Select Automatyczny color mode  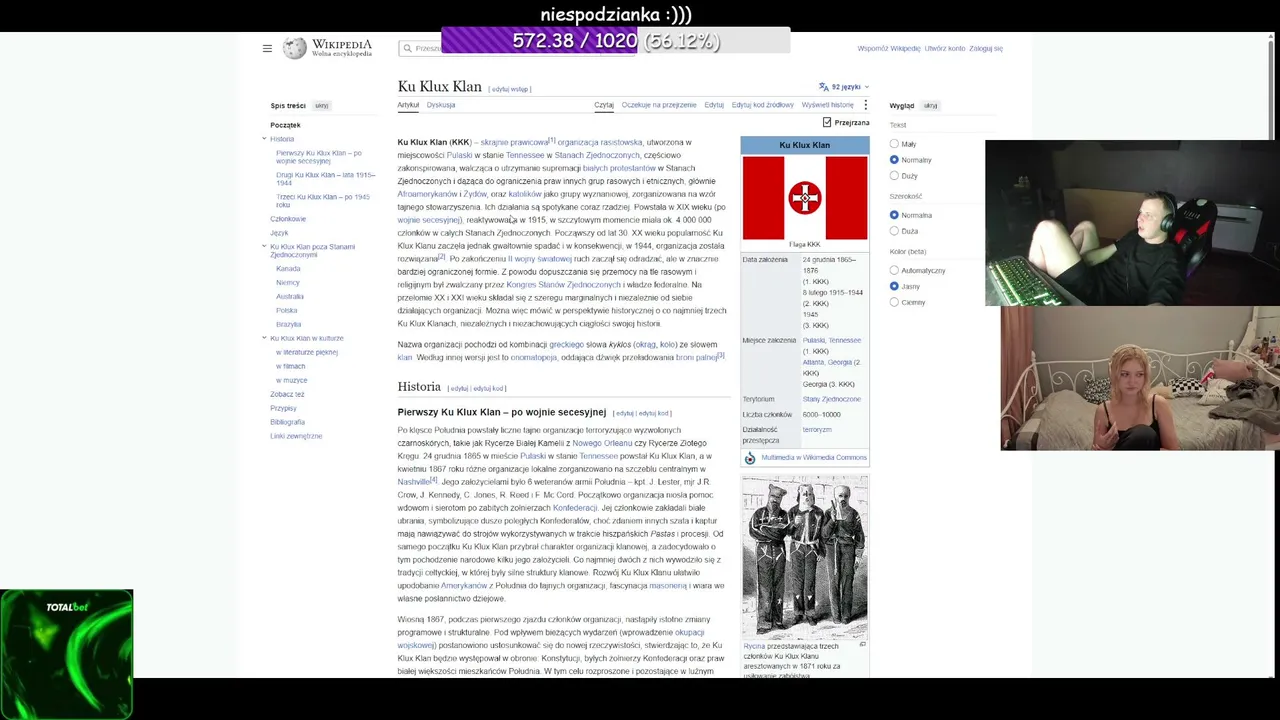click(x=894, y=270)
